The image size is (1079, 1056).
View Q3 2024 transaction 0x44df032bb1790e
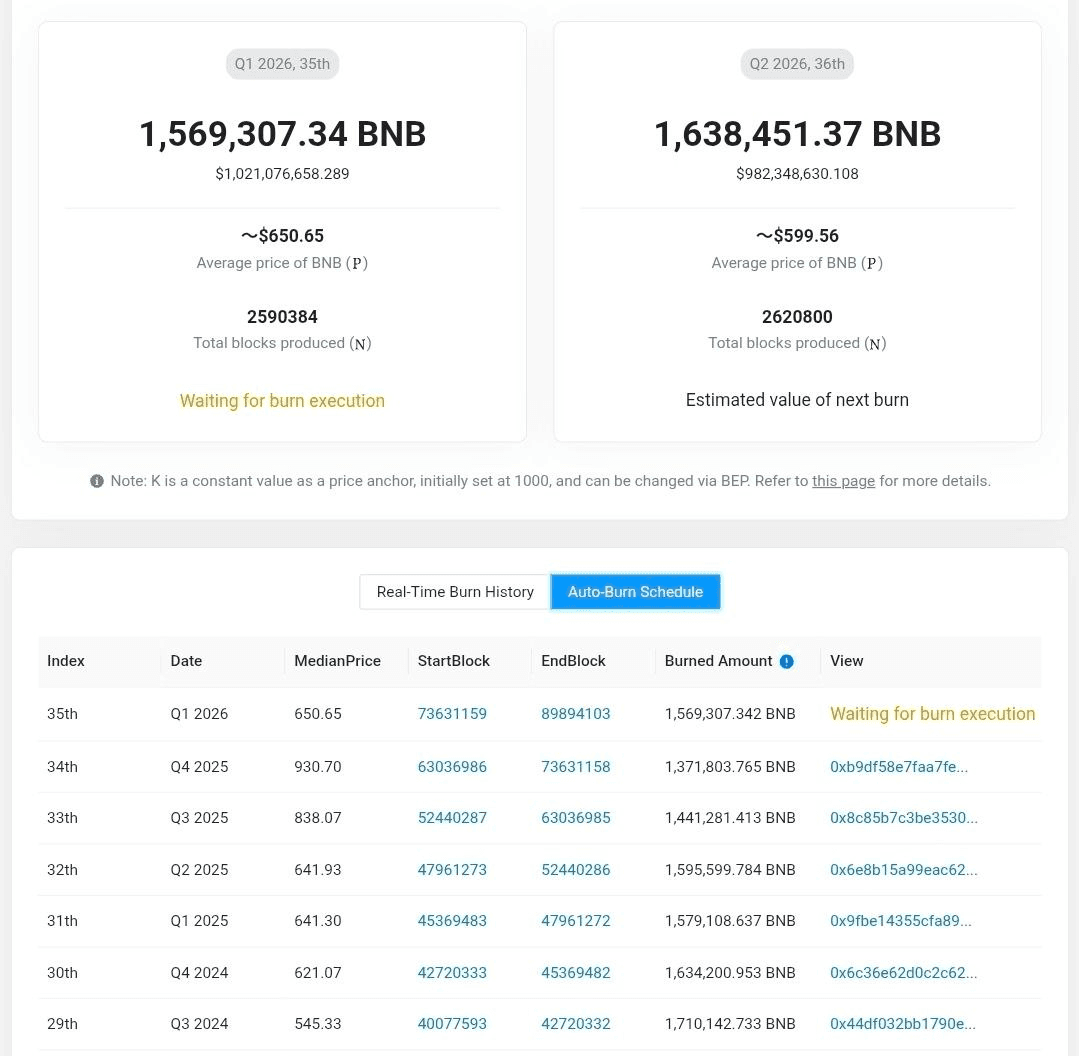(902, 1024)
